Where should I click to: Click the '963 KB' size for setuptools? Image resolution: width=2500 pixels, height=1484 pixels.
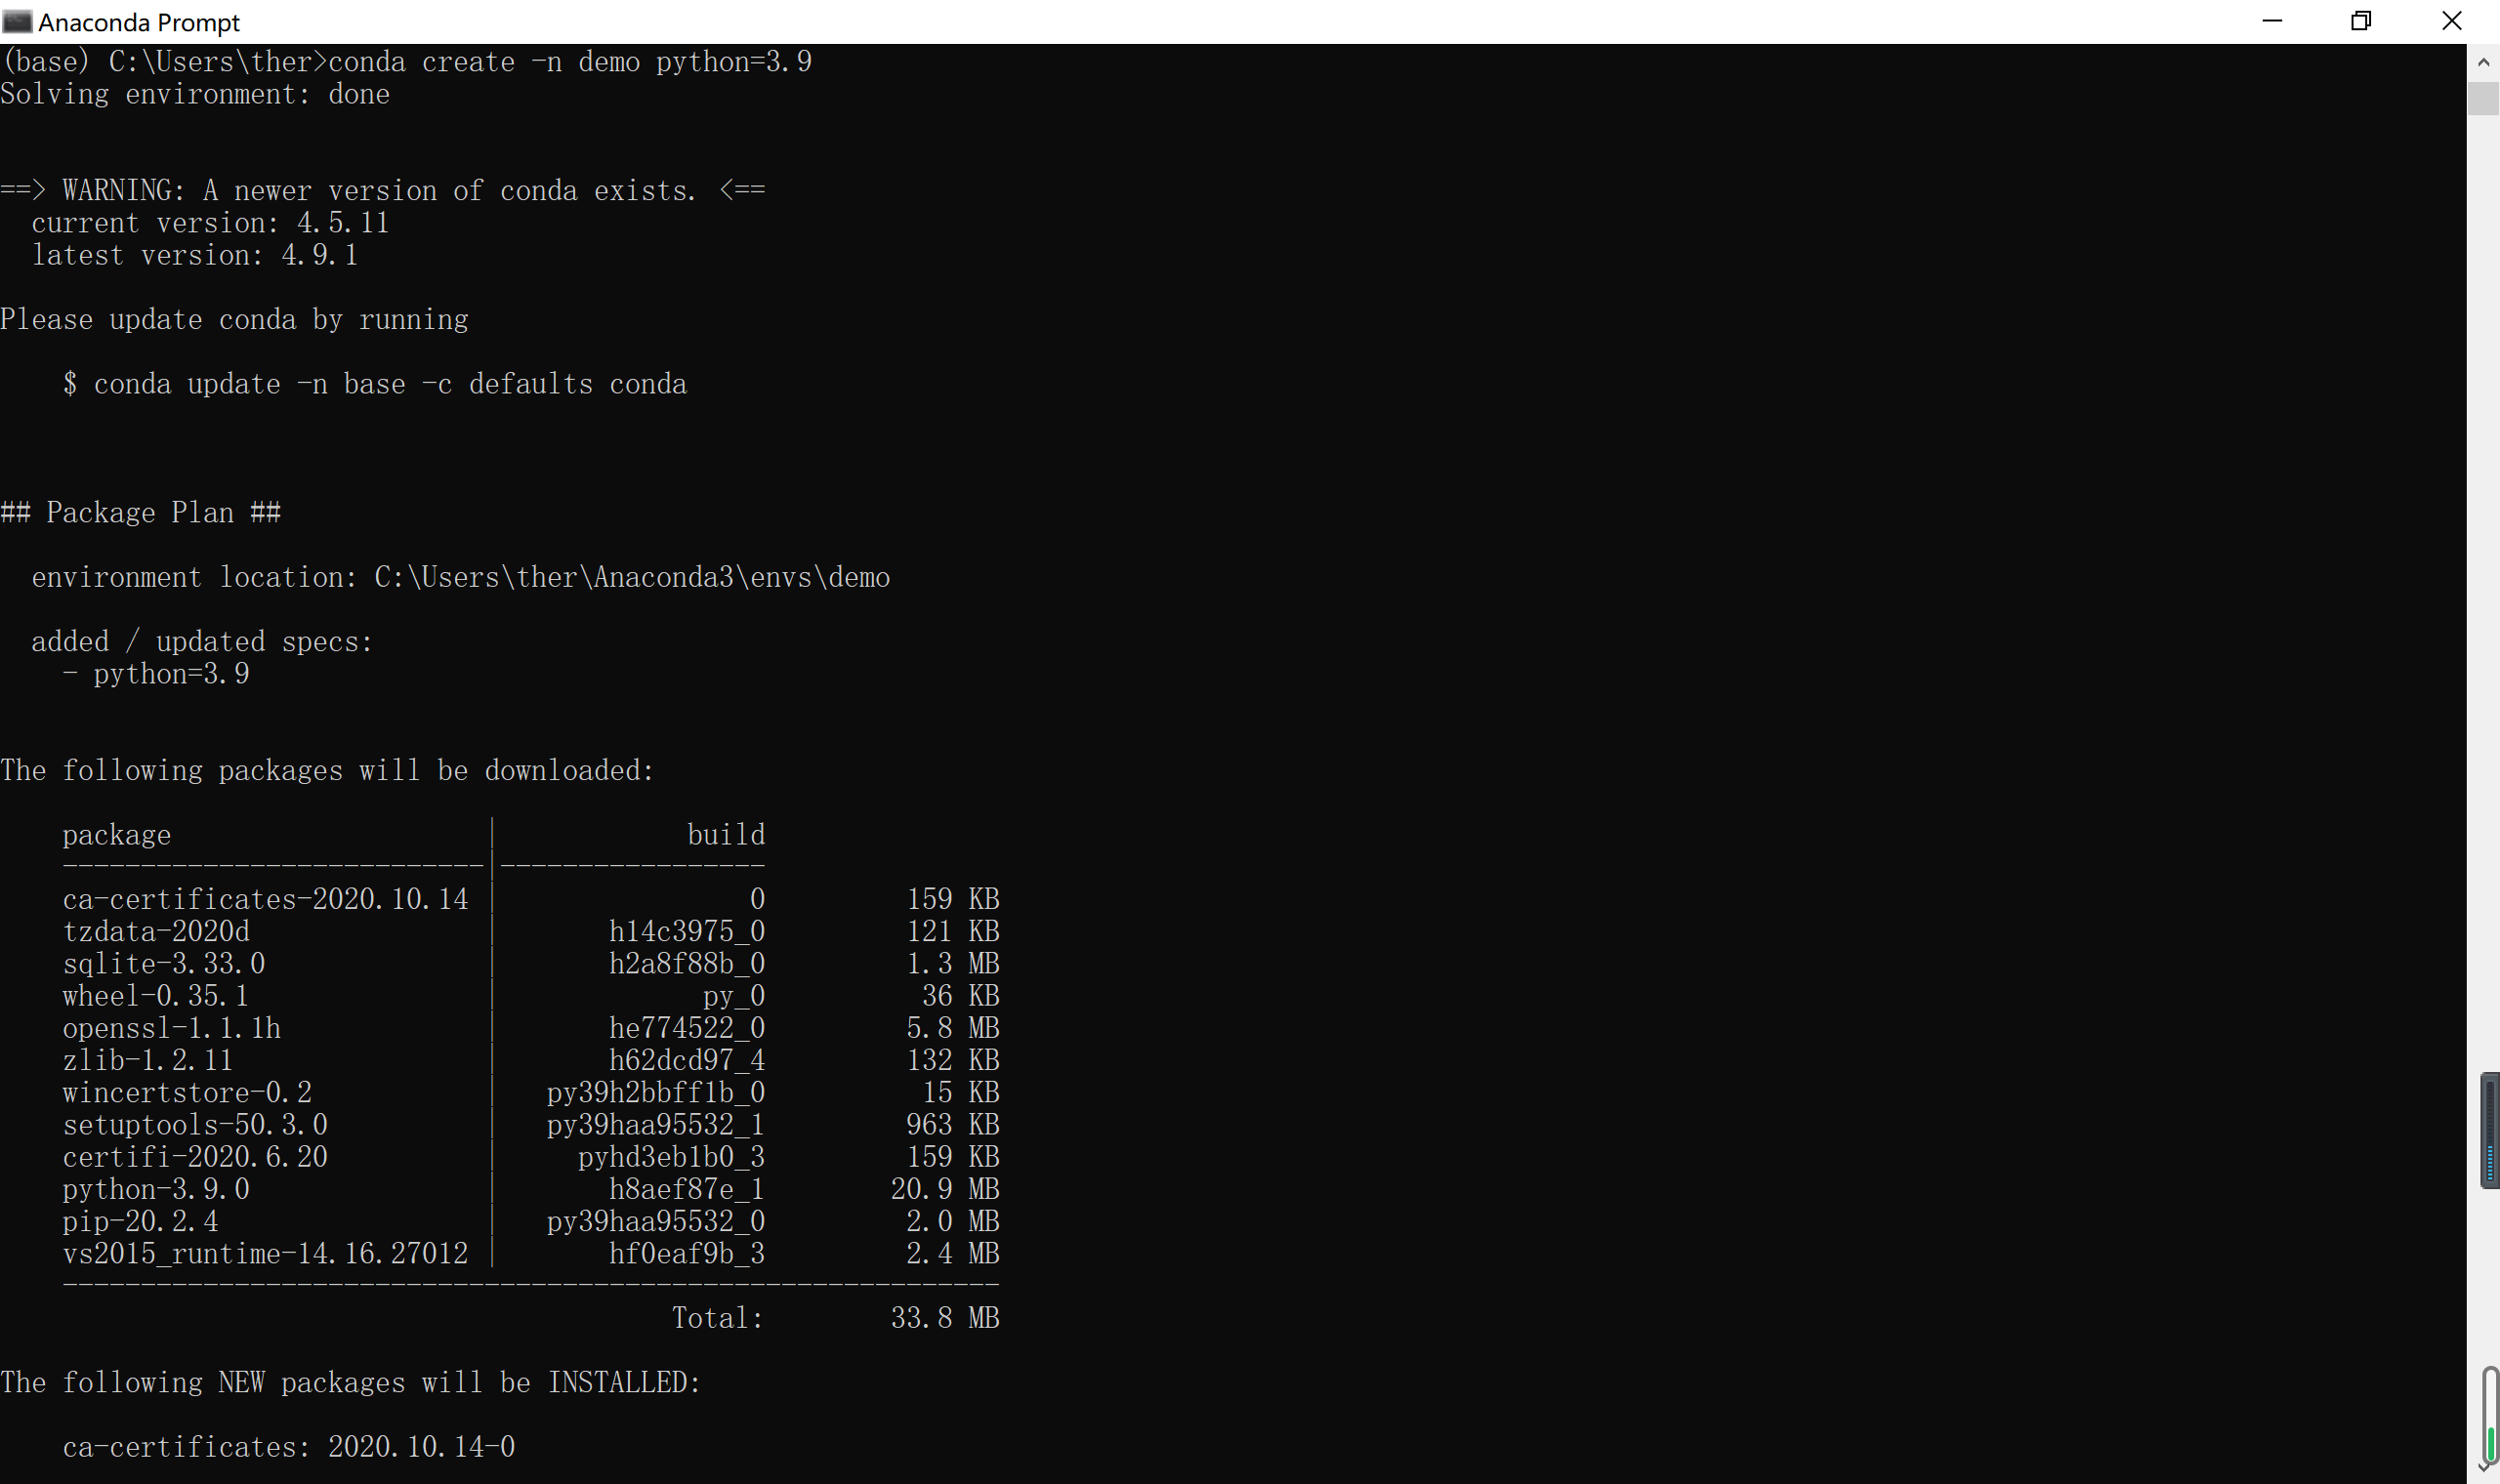pyautogui.click(x=953, y=1125)
